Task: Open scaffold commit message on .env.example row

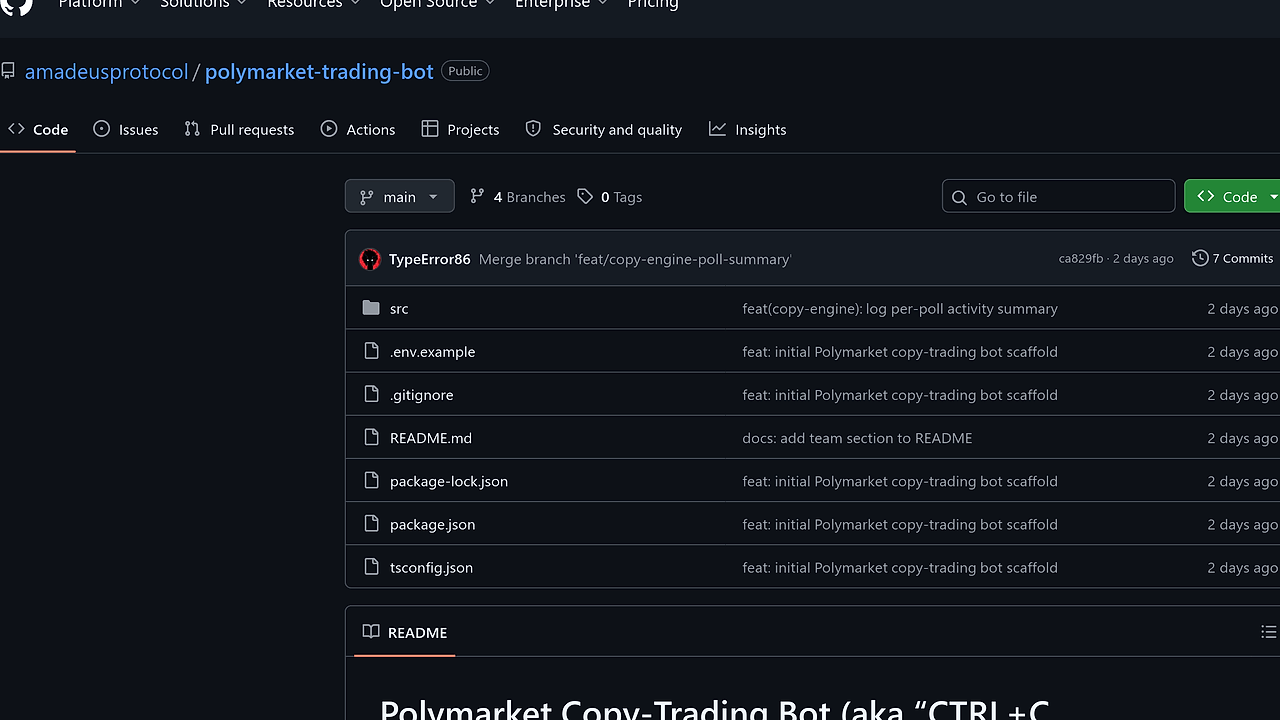Action: click(900, 351)
